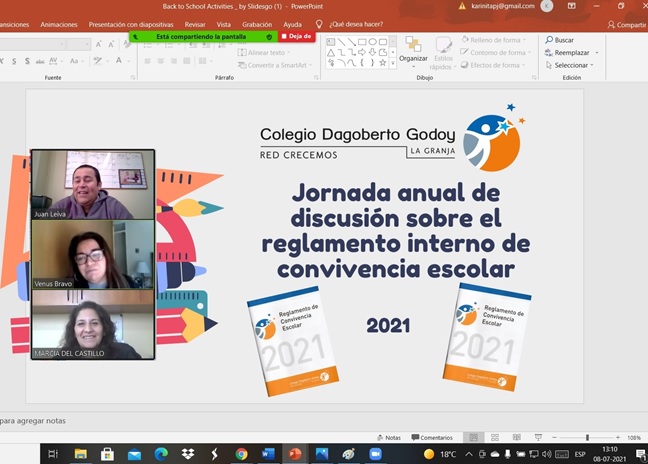Click the lightbulb Qué desea hacer icon
Screen dimensions: 648x464
point(319,24)
